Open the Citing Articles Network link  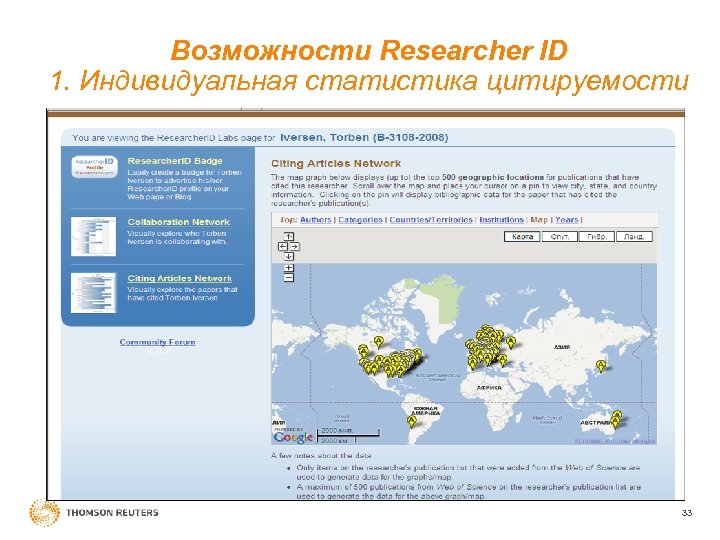[180, 279]
